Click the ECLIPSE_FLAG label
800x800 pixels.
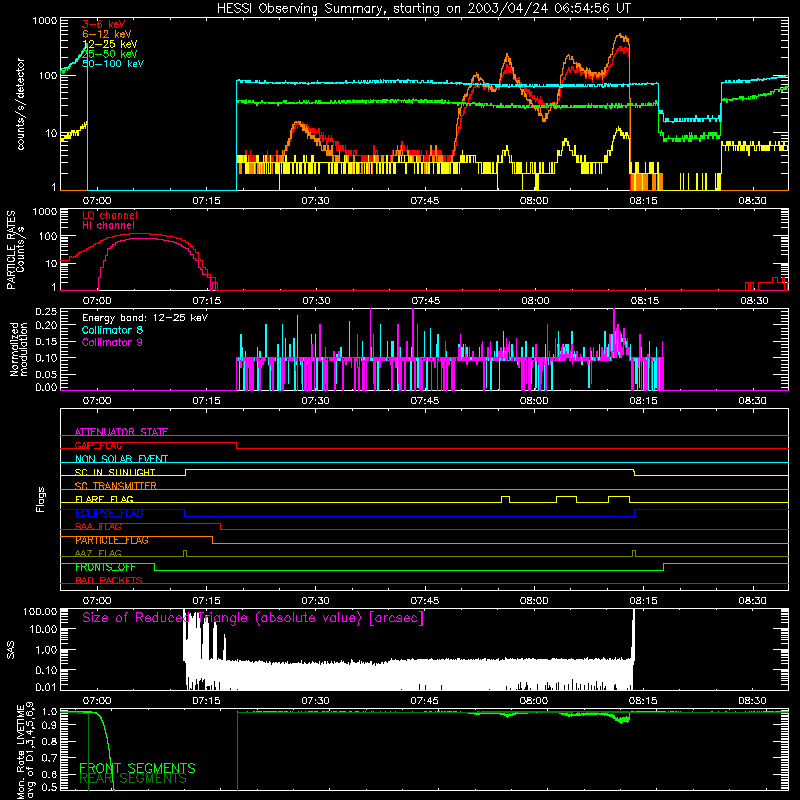pyautogui.click(x=109, y=513)
